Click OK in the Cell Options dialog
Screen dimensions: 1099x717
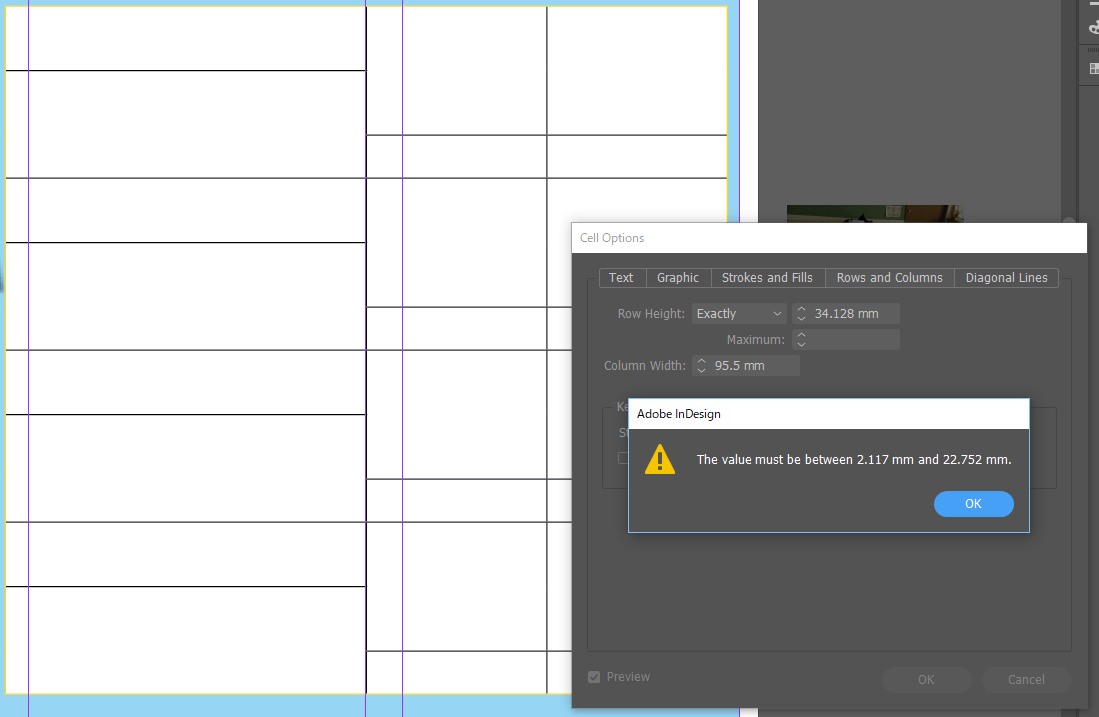click(926, 679)
